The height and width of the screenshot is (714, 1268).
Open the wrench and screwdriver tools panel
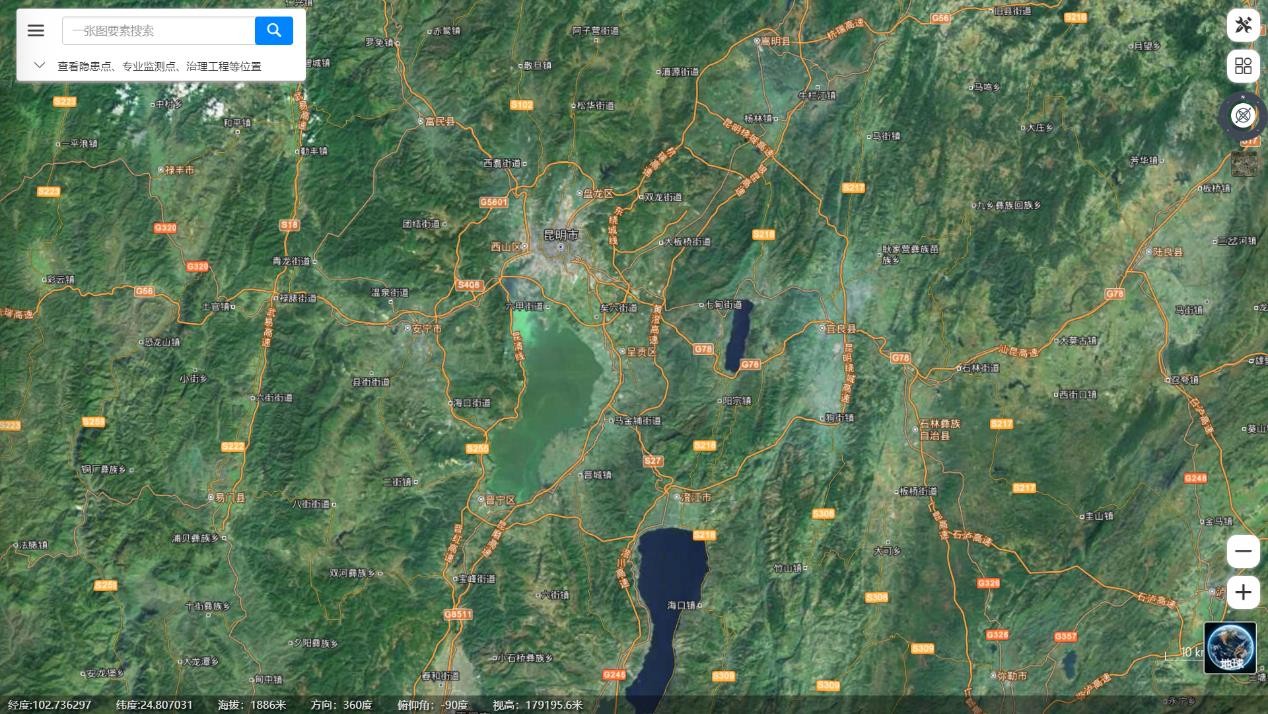1243,25
